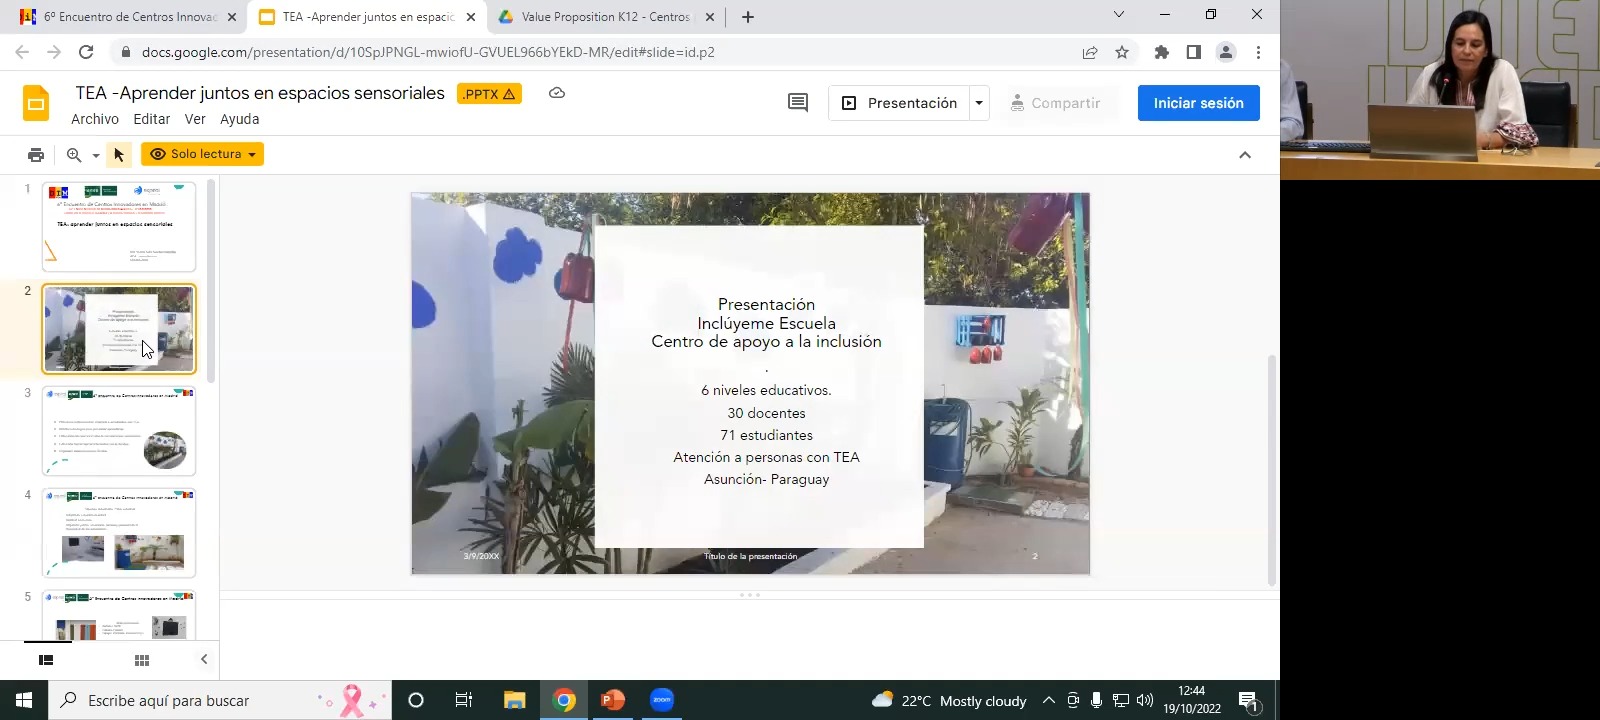This screenshot has height=720, width=1600.
Task: Open the Solo lectura mode dropdown
Action: 202,154
